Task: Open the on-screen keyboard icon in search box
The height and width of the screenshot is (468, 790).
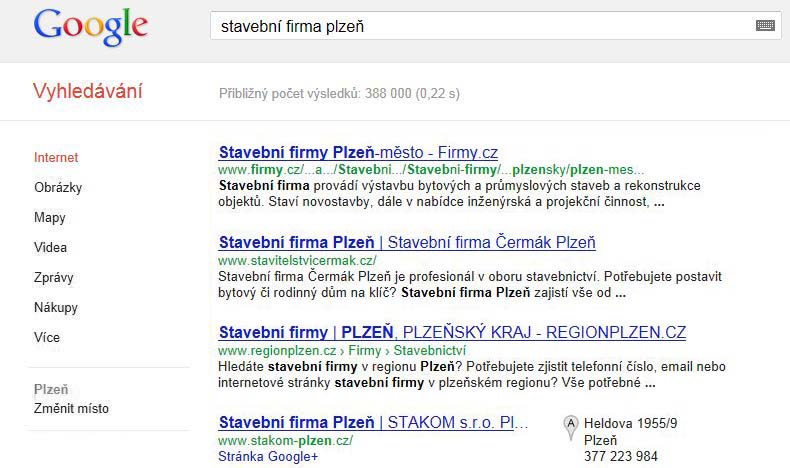Action: point(765,25)
